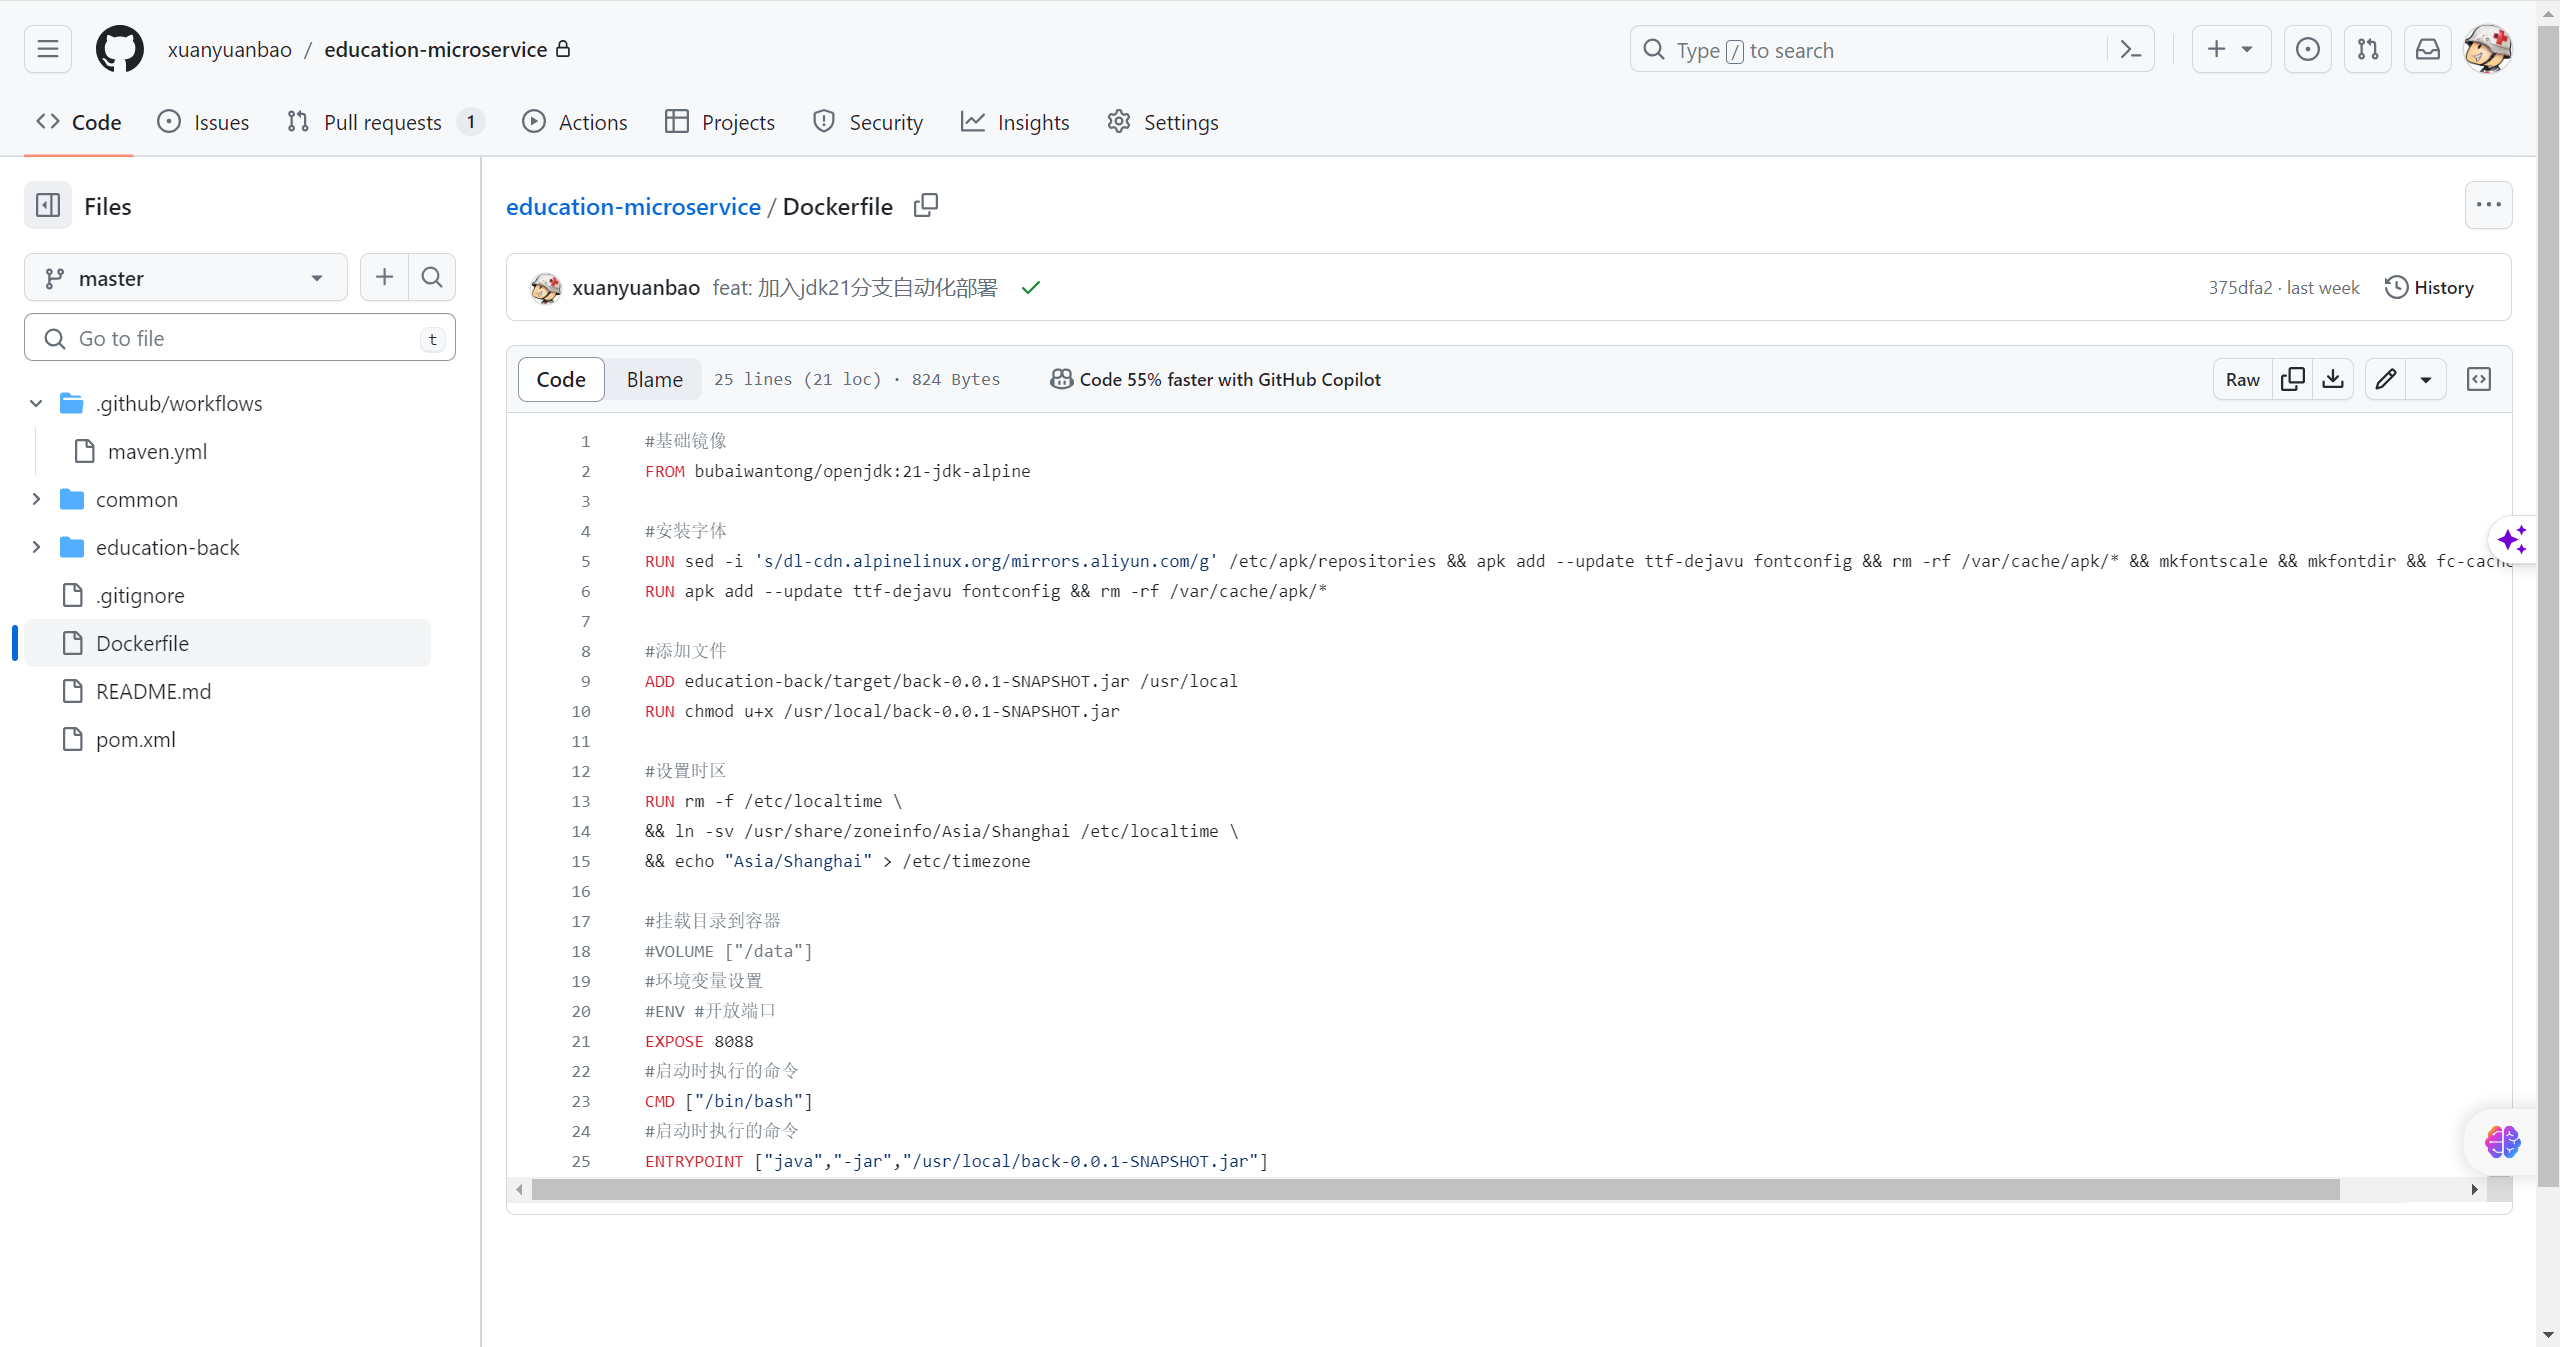This screenshot has width=2560, height=1347.
Task: Copy raw file contents icon
Action: (x=2293, y=379)
